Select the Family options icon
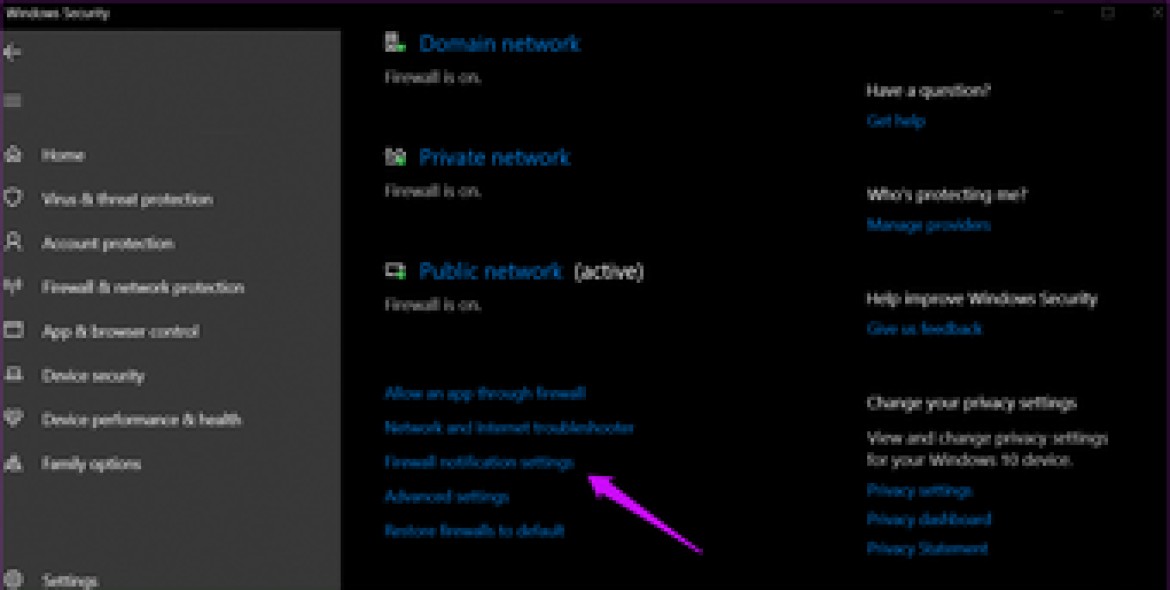The height and width of the screenshot is (590, 1170). pos(14,463)
